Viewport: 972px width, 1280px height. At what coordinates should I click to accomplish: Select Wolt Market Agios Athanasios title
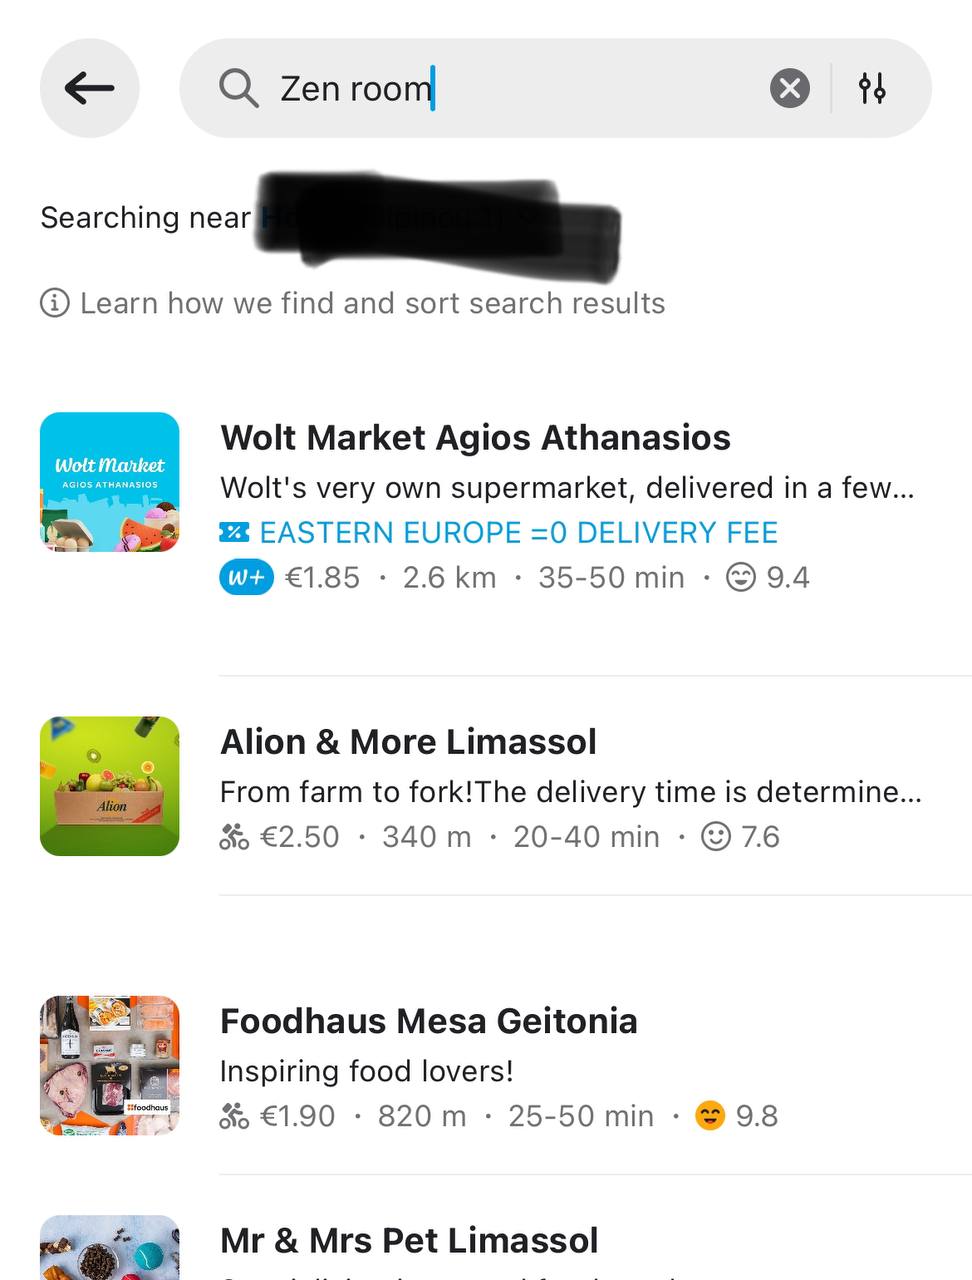475,438
